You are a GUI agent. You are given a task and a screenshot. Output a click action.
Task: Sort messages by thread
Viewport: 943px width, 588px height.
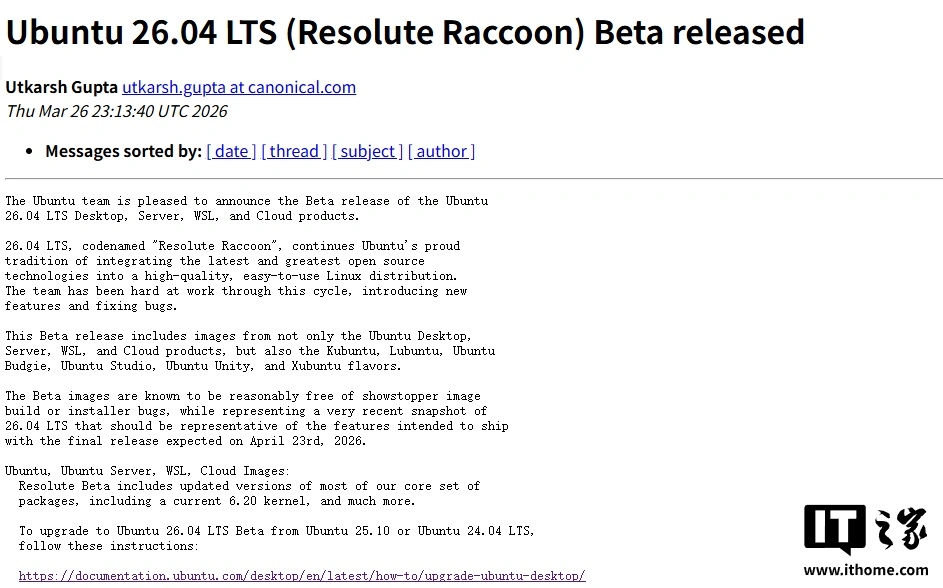294,151
